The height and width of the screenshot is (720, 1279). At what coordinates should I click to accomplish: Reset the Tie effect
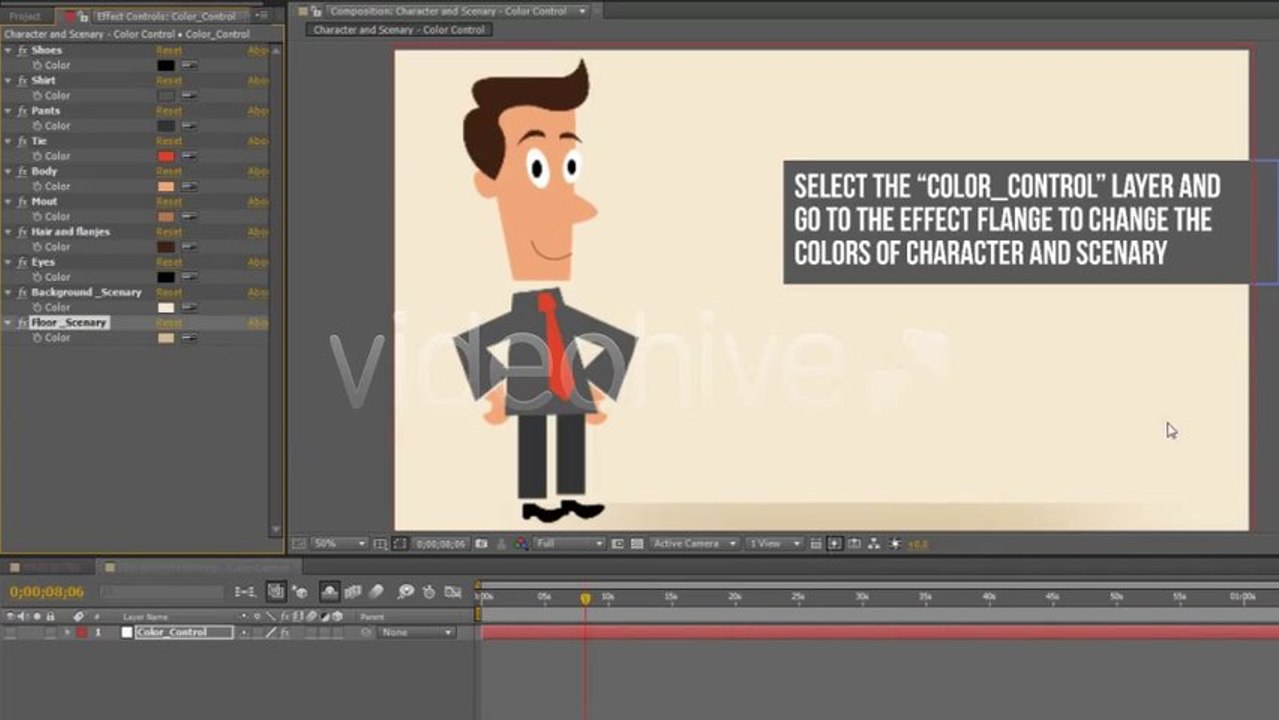point(169,141)
